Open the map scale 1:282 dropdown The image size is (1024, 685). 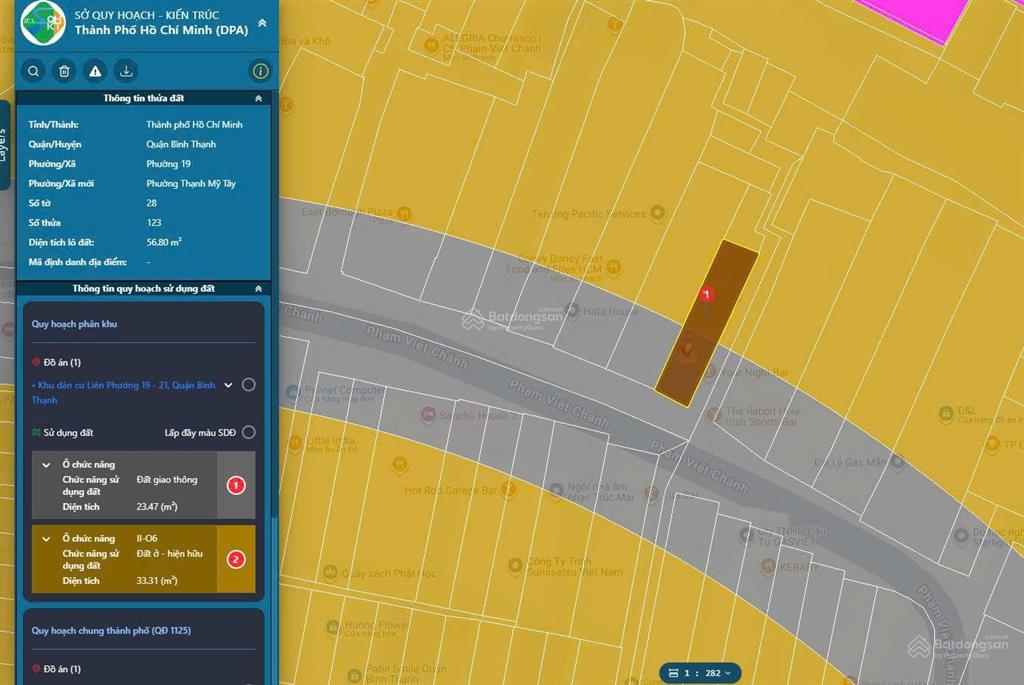coord(700,673)
